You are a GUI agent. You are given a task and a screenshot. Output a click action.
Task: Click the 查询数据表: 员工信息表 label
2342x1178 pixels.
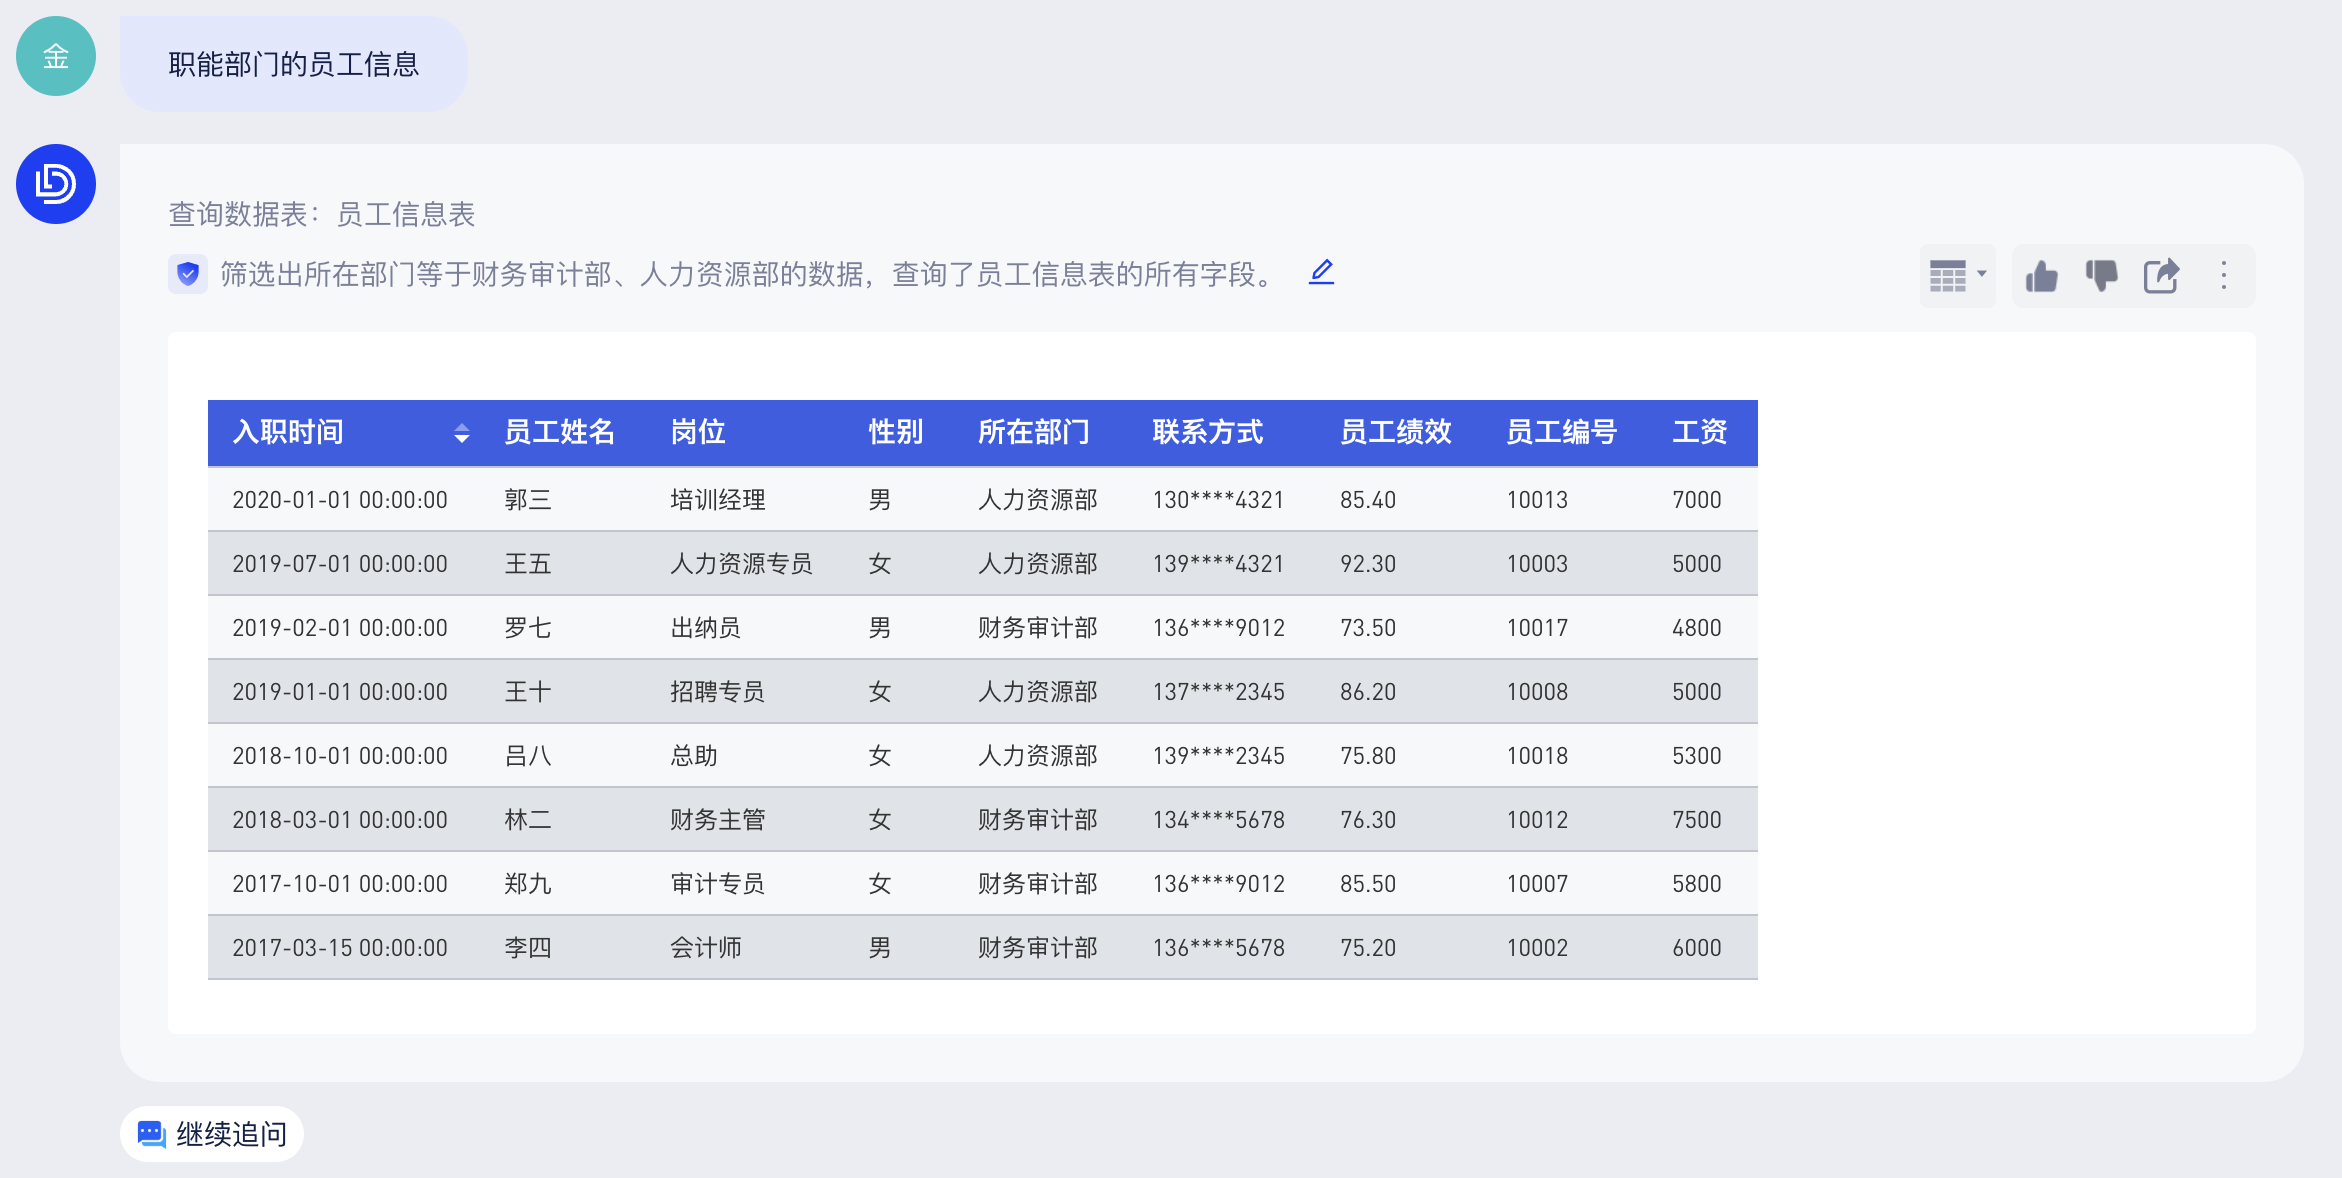tap(321, 214)
